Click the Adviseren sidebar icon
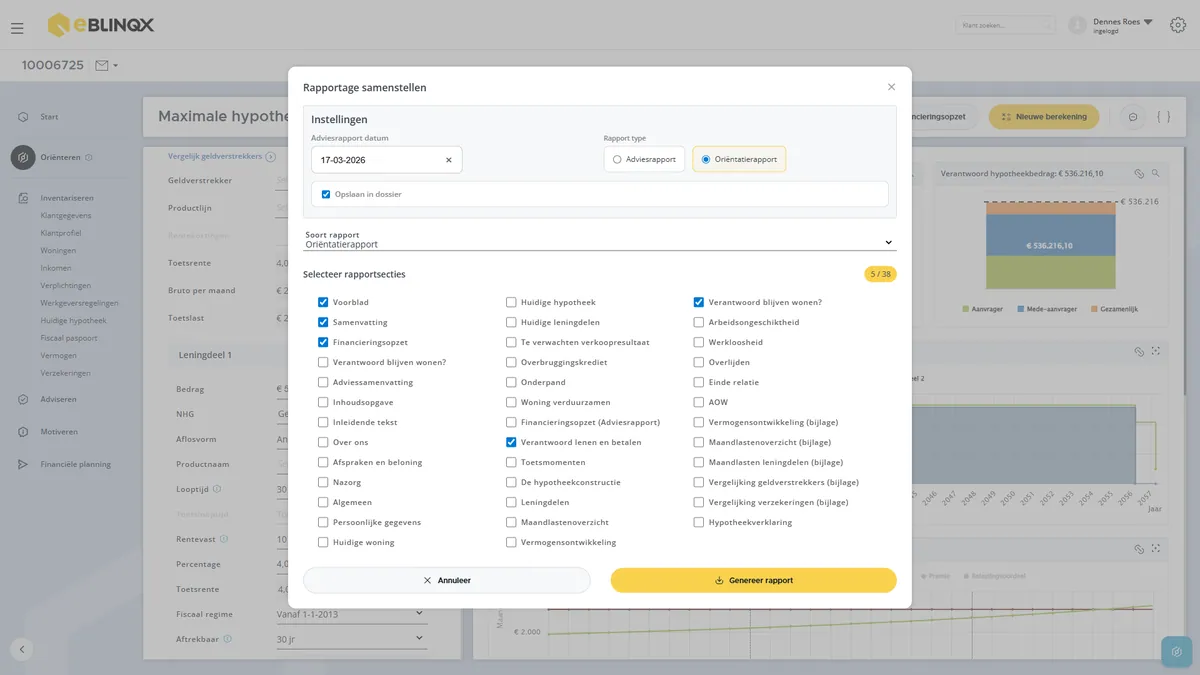Viewport: 1200px width, 675px height. point(22,399)
